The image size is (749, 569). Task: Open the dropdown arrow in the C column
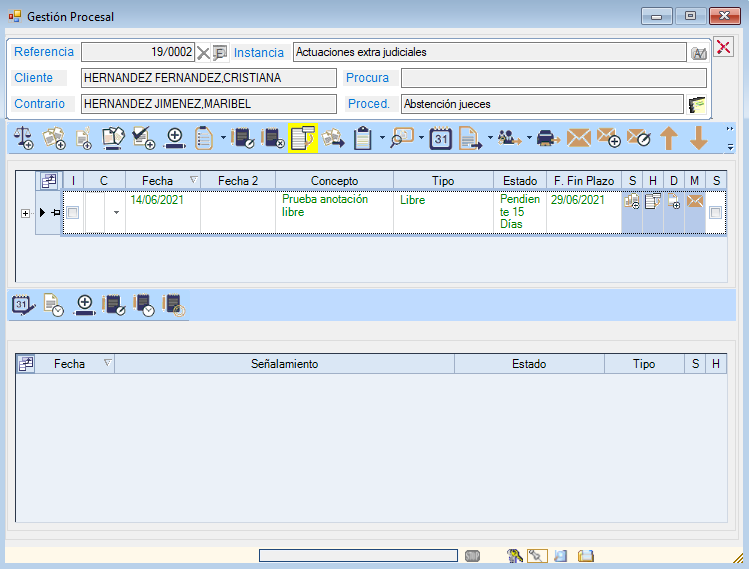click(115, 213)
